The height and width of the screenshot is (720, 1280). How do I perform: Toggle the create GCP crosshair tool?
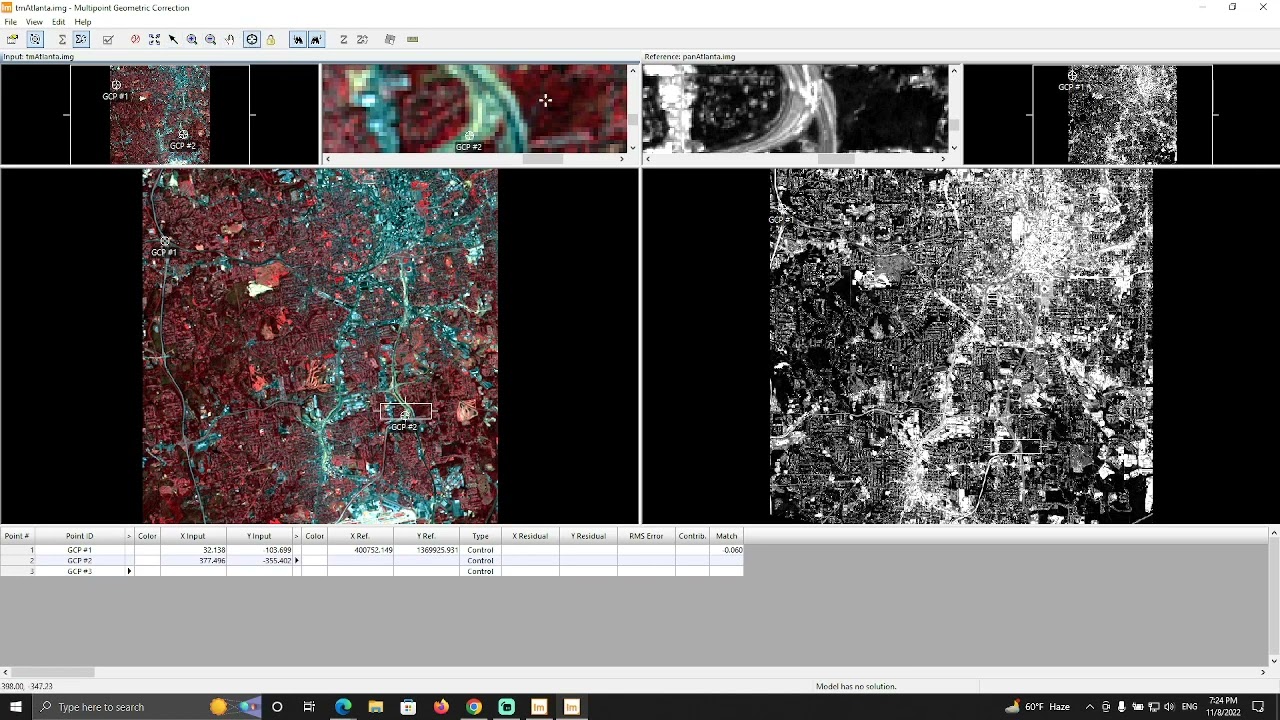[252, 40]
